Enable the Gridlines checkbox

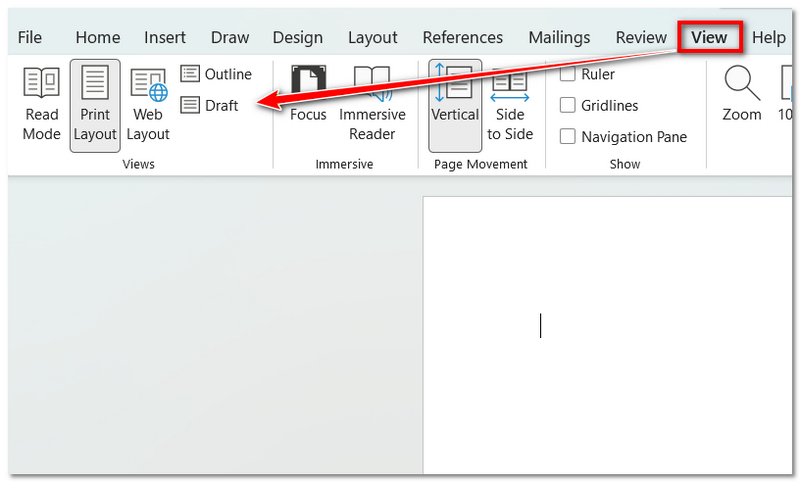(568, 106)
